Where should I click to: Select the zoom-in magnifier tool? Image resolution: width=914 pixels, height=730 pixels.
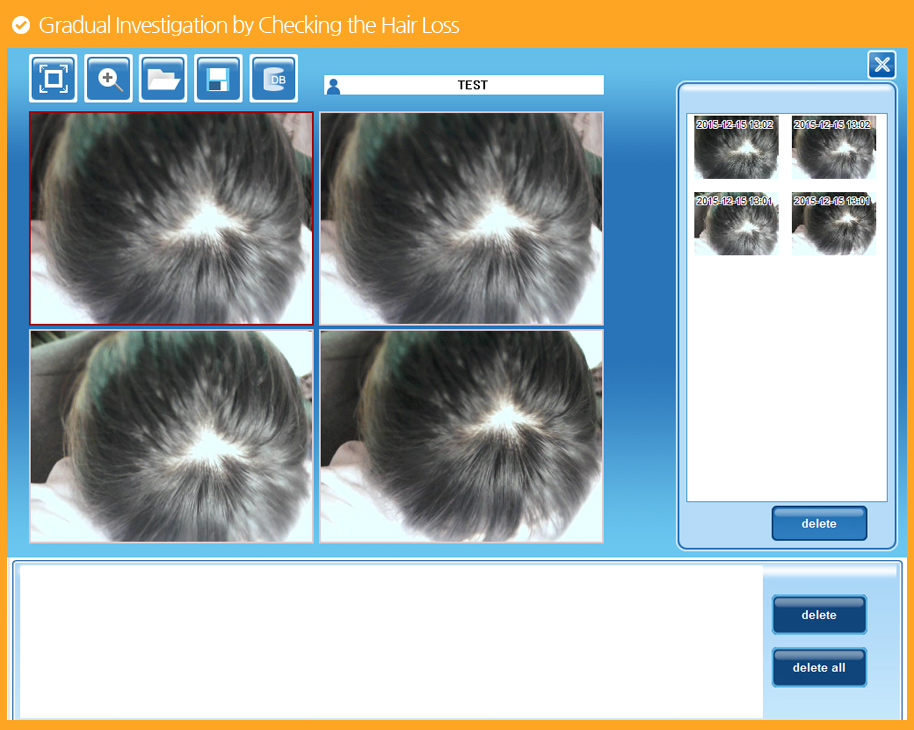click(108, 79)
